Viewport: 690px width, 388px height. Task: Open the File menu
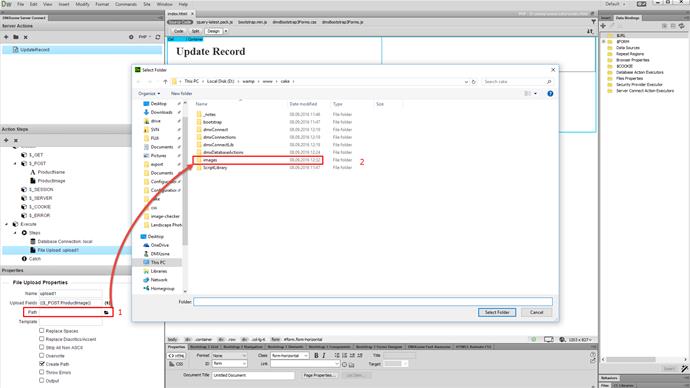(21, 4)
